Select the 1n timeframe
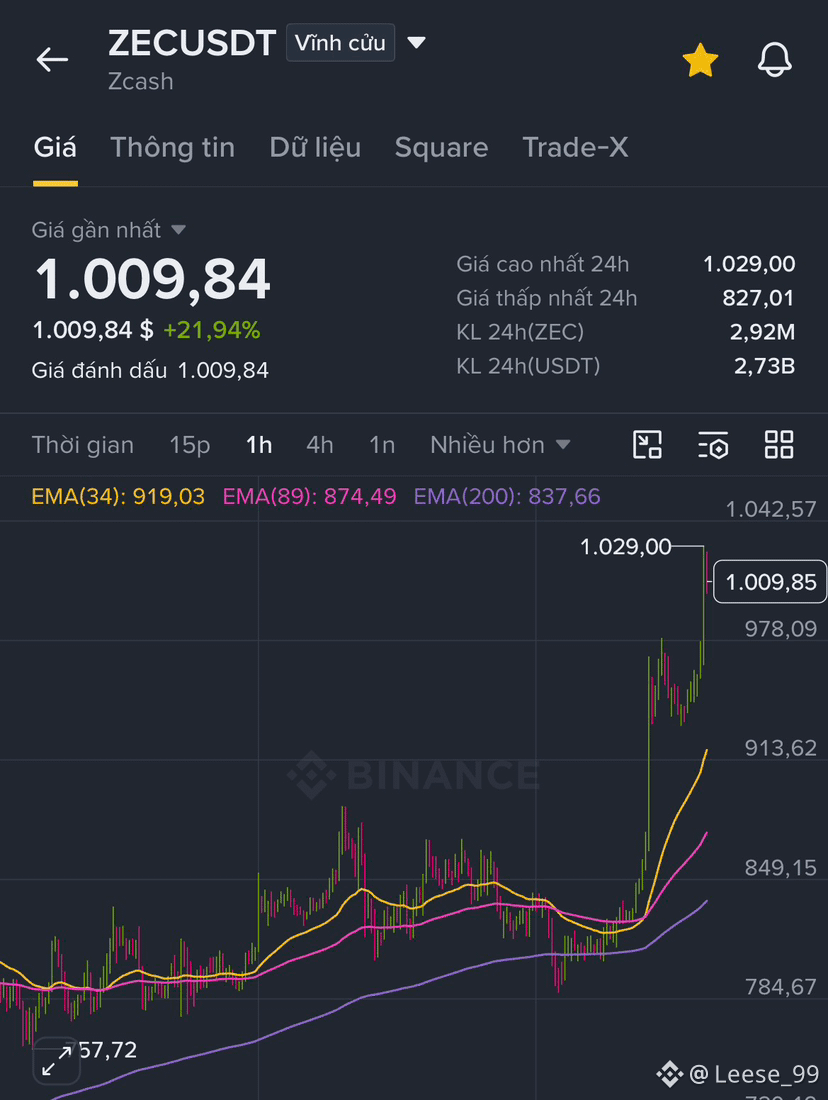Image resolution: width=828 pixels, height=1100 pixels. pos(382,445)
